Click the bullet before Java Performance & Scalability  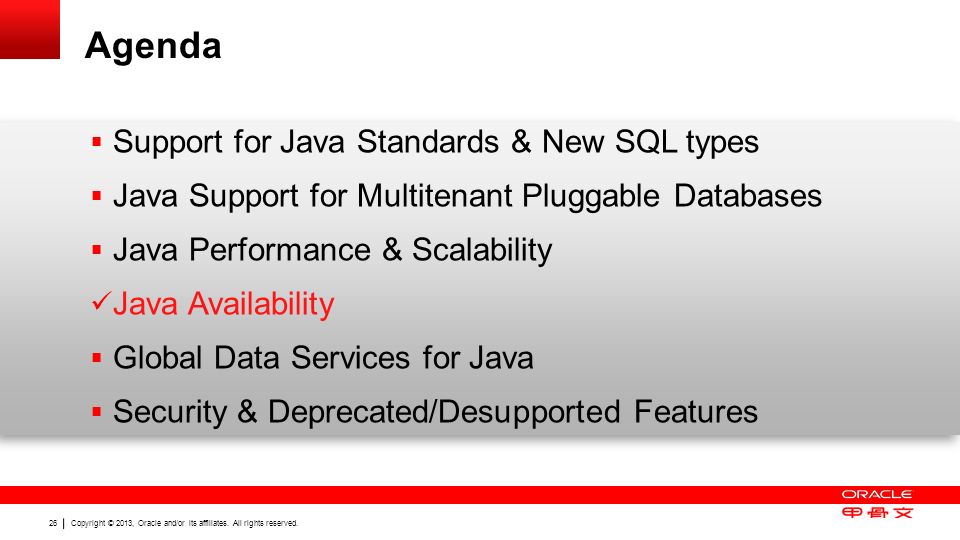(x=96, y=250)
